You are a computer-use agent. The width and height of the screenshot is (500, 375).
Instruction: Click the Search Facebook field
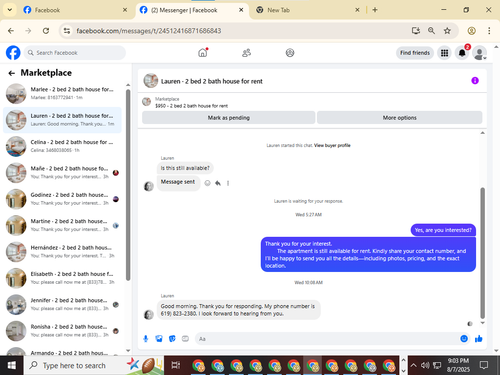75,53
